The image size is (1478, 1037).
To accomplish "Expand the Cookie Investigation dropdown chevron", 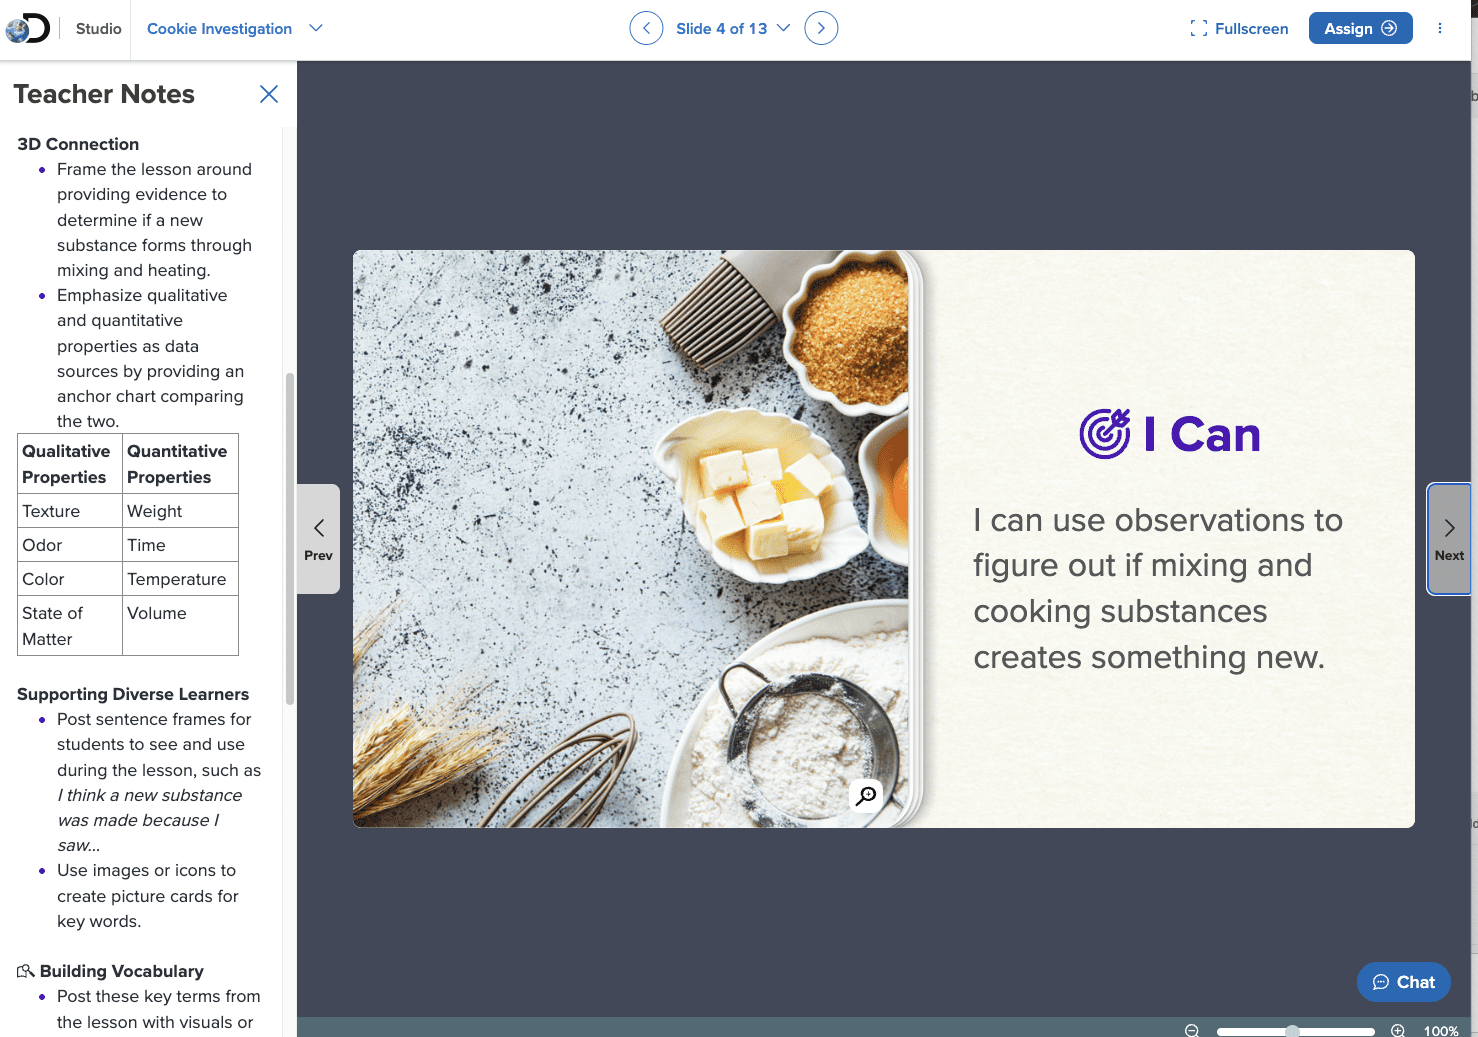I will click(316, 28).
